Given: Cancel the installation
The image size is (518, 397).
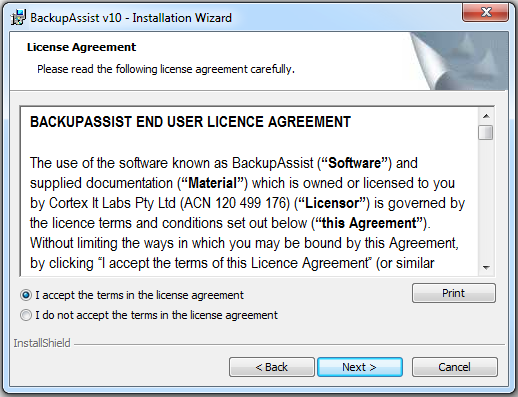Looking at the screenshot, I should 454,367.
